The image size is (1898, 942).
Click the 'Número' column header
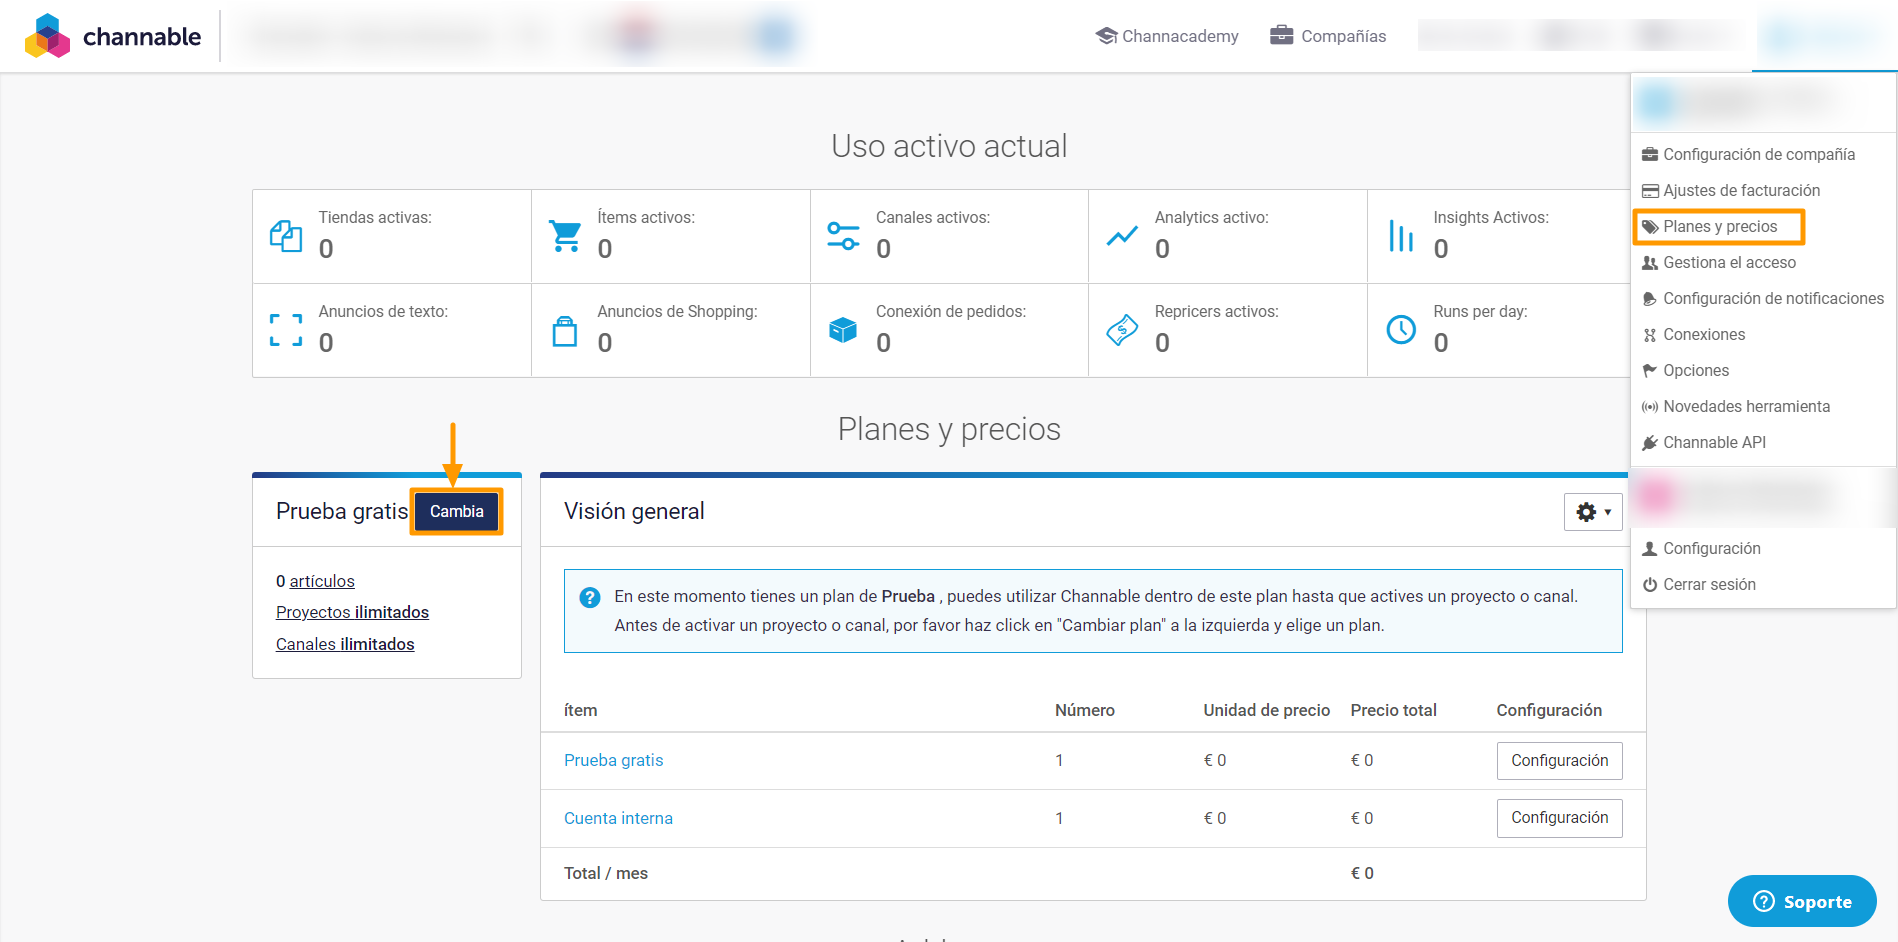tap(1084, 711)
